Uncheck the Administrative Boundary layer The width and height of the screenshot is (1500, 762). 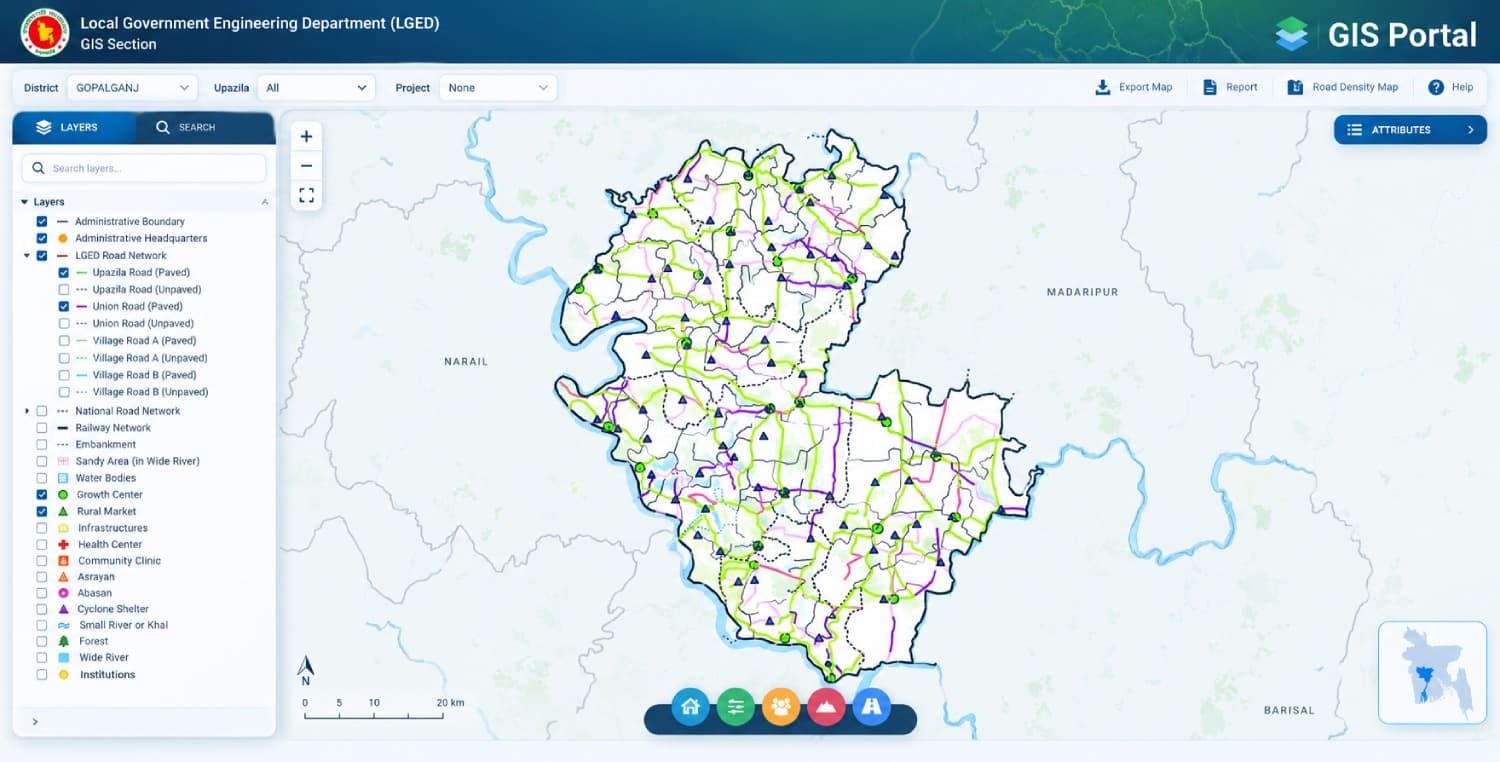42,221
